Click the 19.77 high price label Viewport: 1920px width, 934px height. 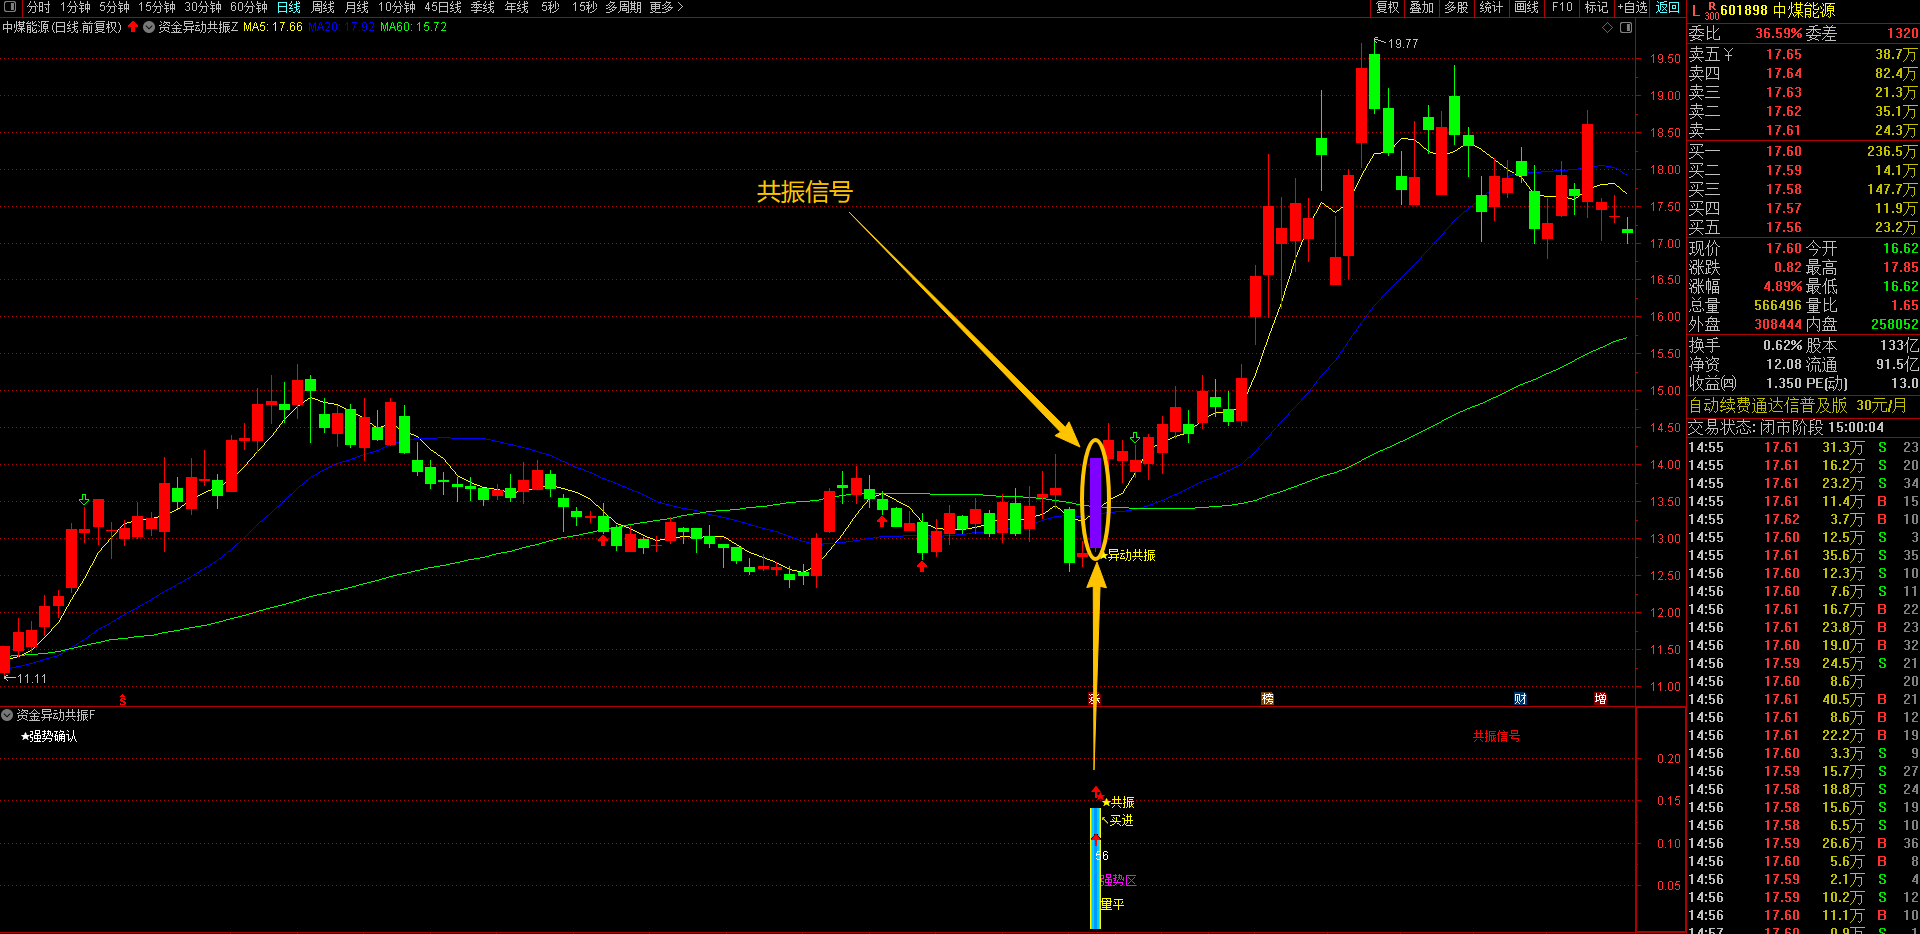click(x=1403, y=44)
